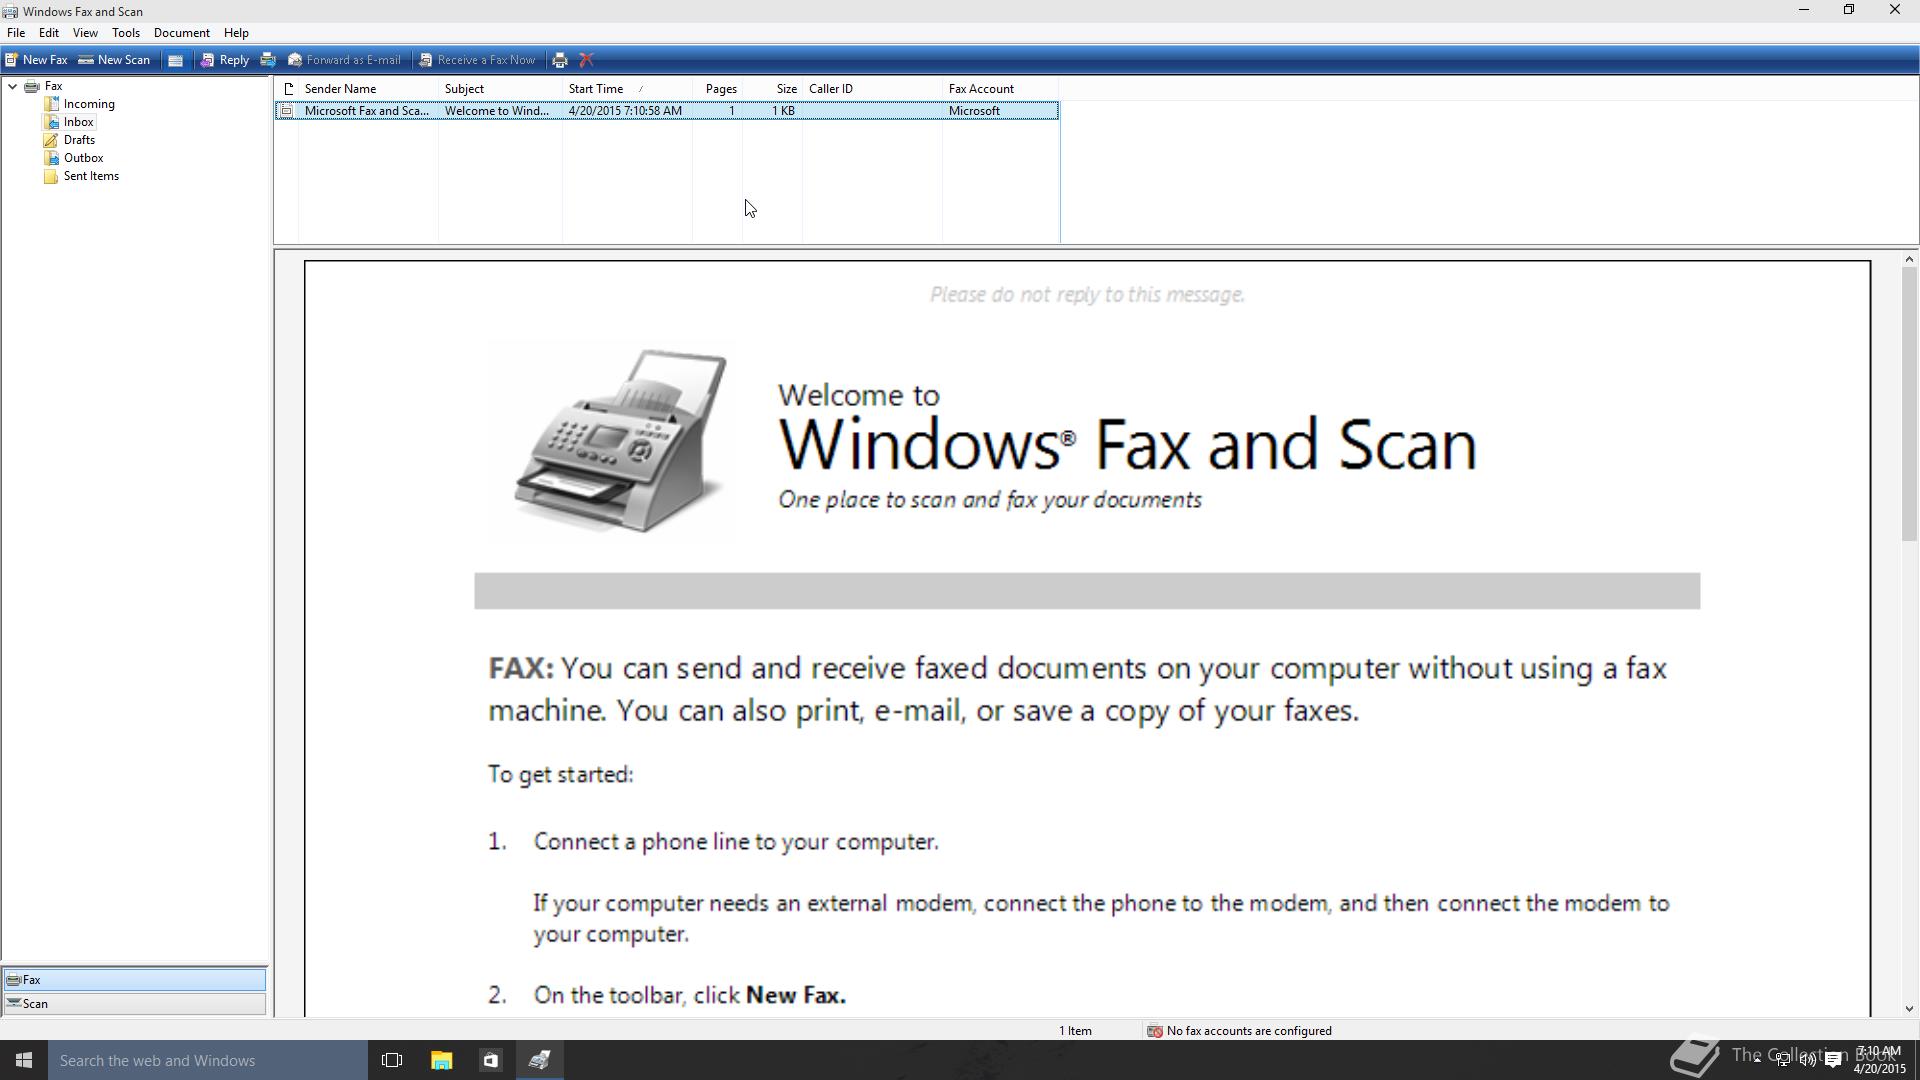The width and height of the screenshot is (1920, 1080).
Task: Click Receive a Fax Now button
Action: [x=477, y=60]
